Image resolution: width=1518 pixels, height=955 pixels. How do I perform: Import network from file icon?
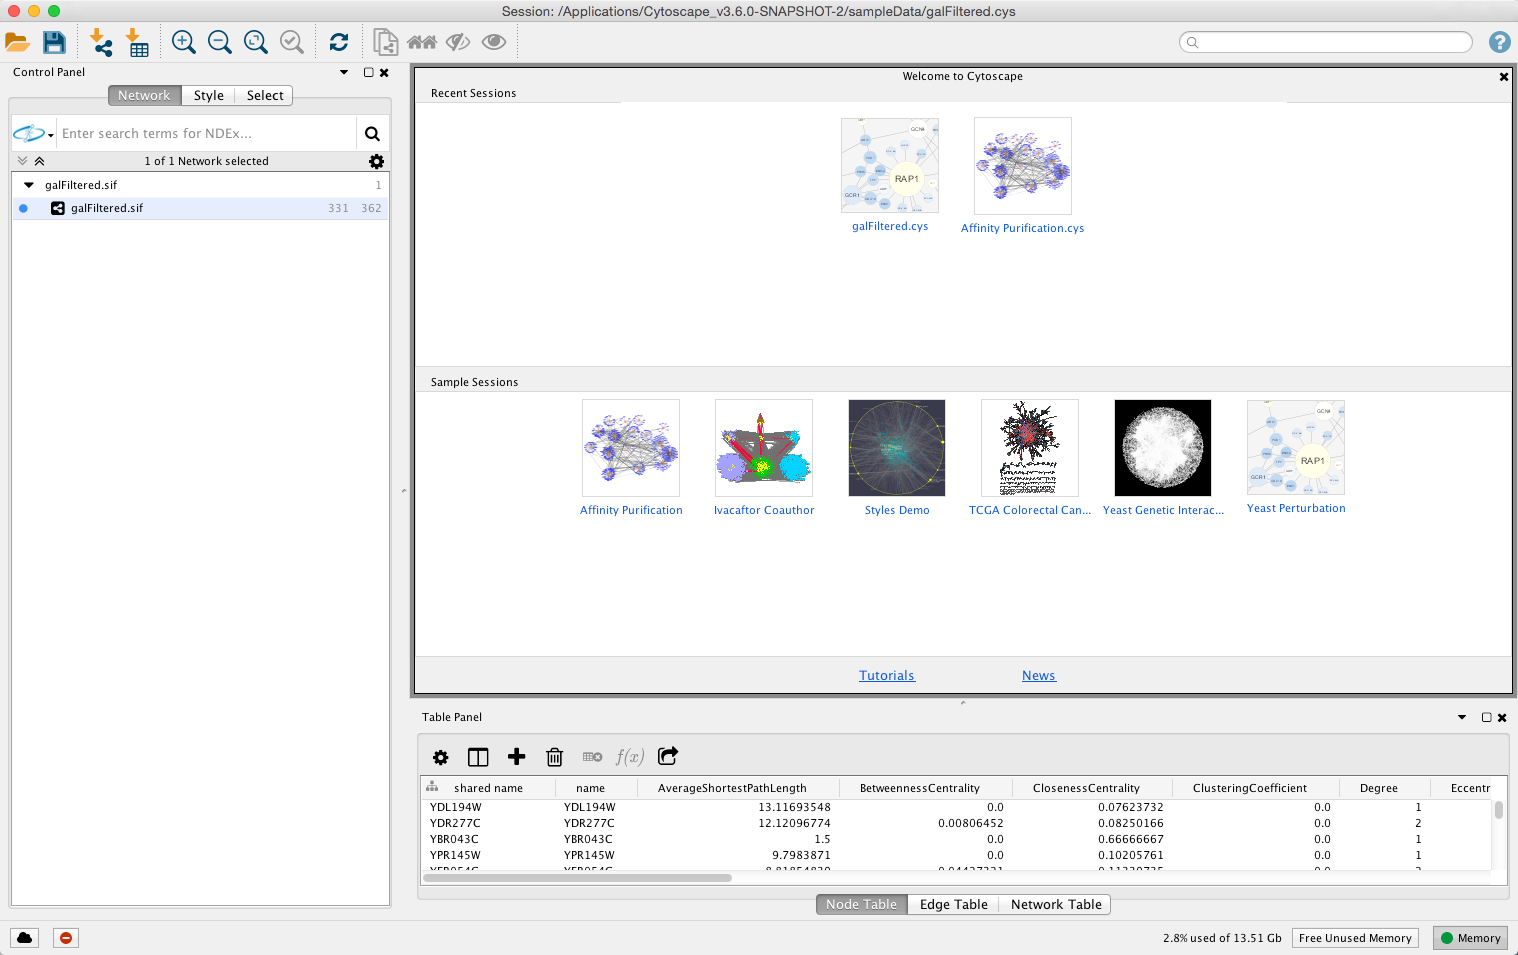tap(100, 42)
